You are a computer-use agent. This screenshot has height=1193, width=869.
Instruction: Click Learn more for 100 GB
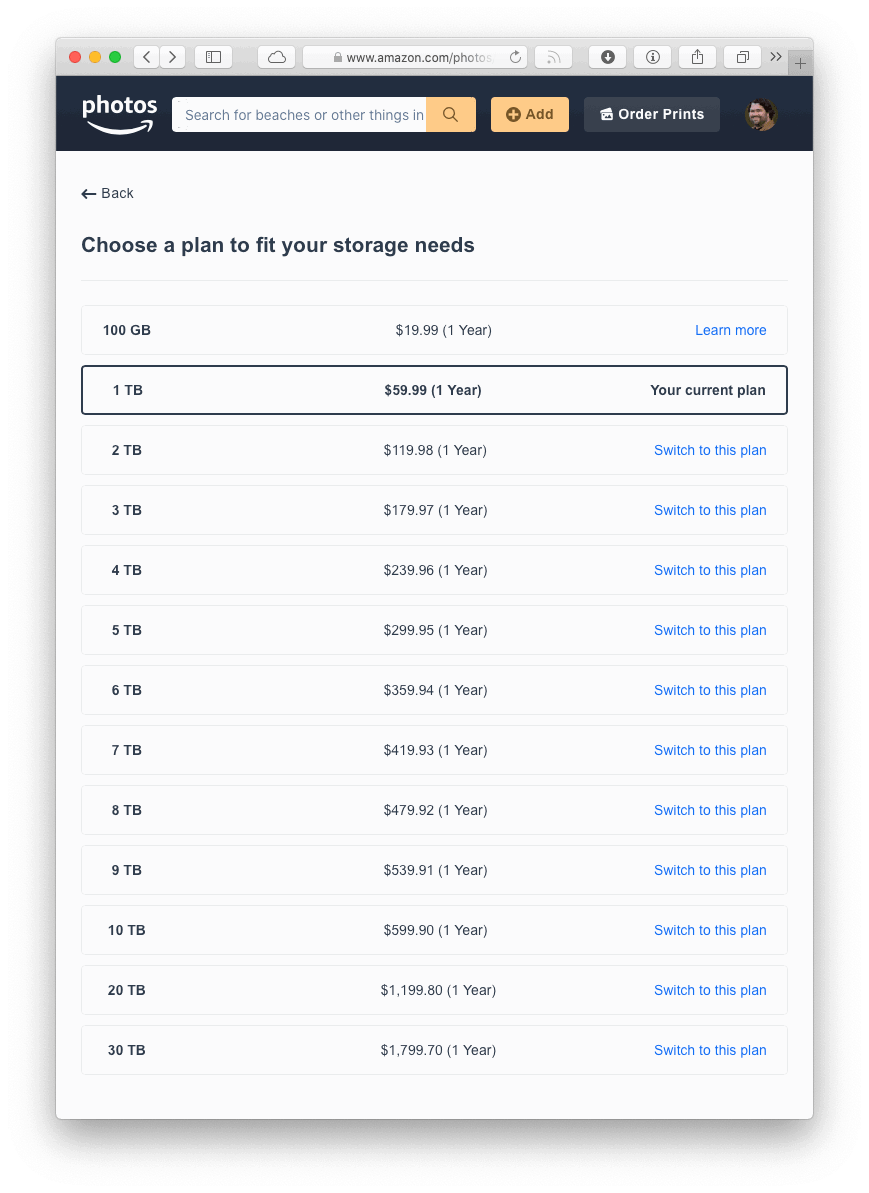click(x=730, y=330)
